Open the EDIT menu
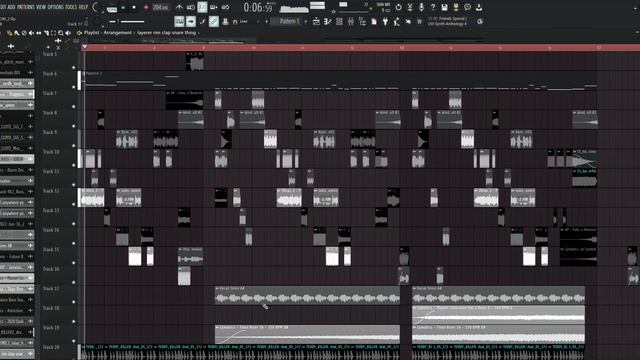 [x=3, y=7]
